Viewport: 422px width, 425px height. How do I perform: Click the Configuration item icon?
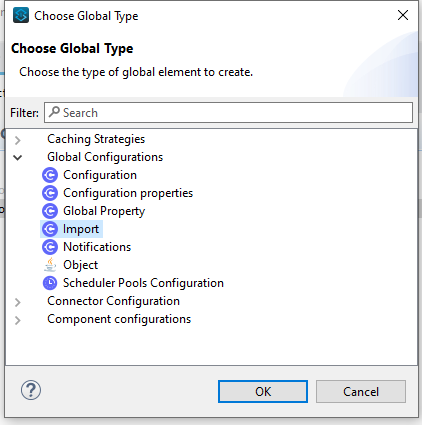(x=50, y=175)
